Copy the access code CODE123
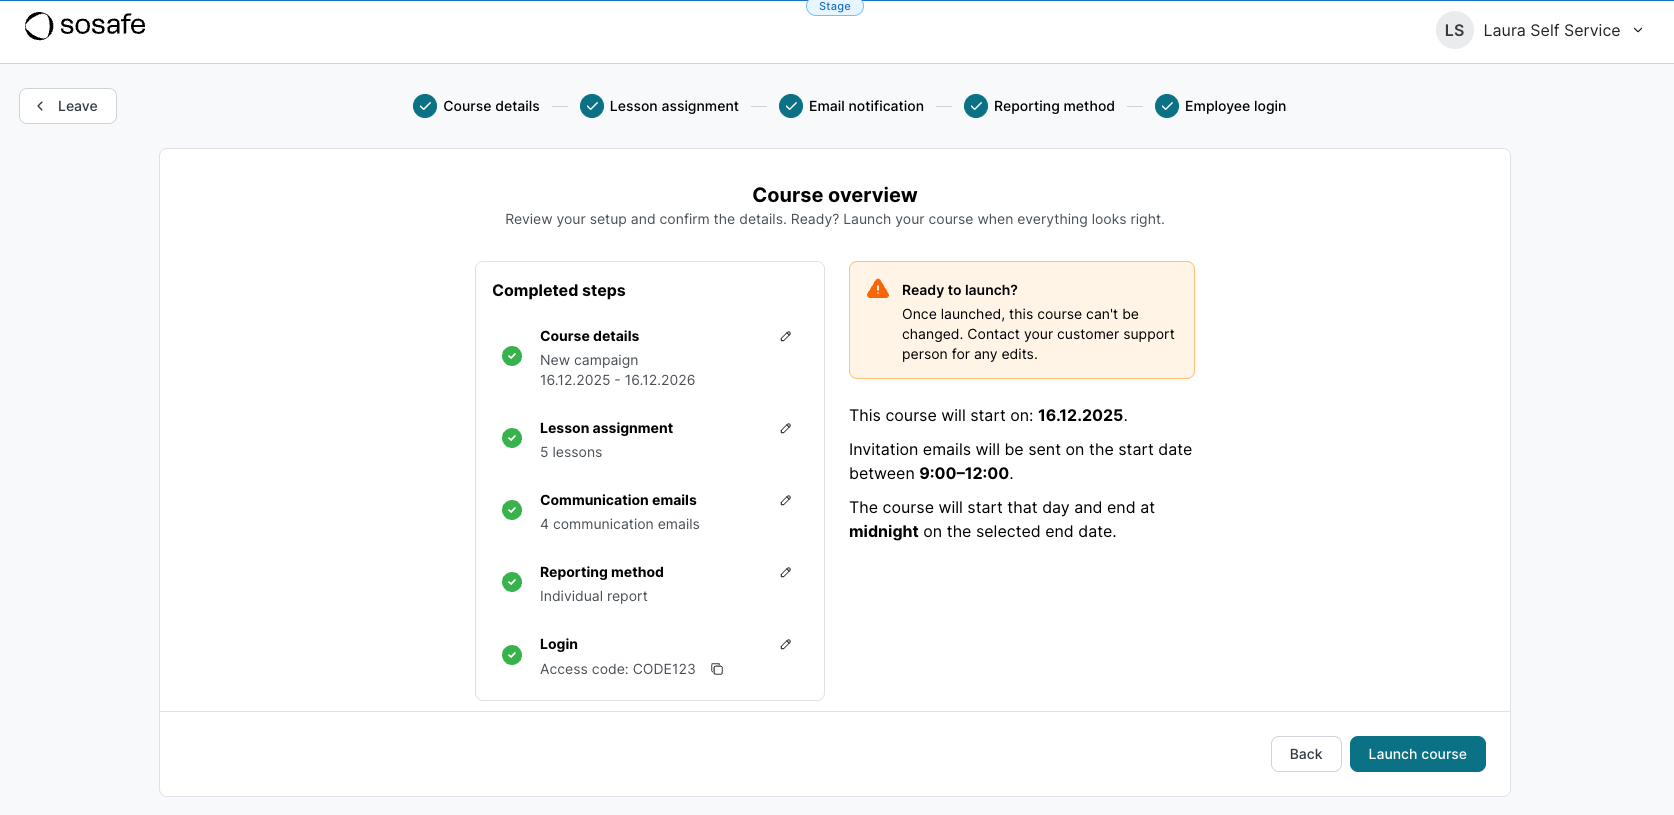 coord(717,669)
